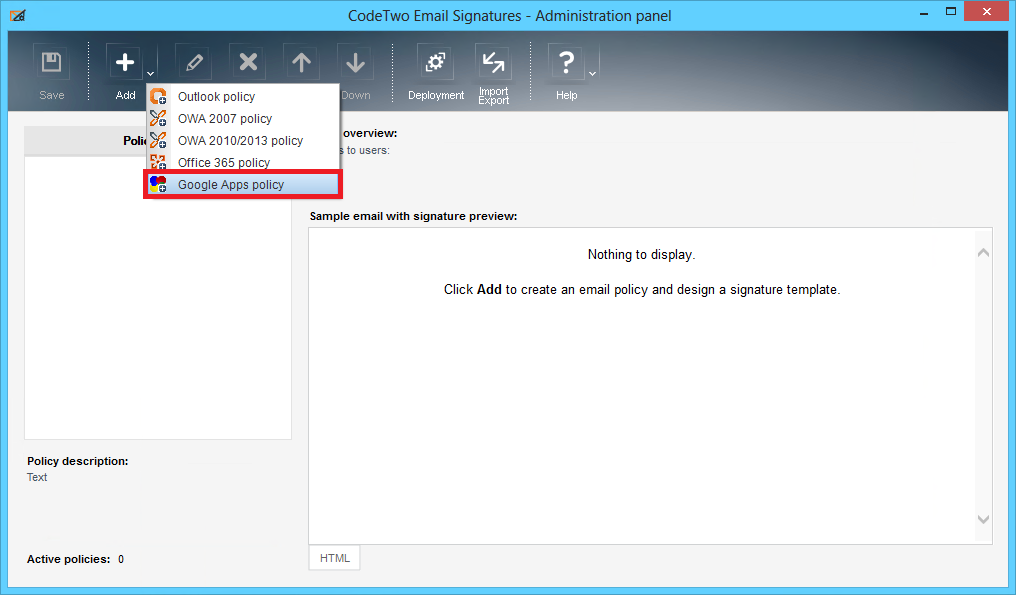The height and width of the screenshot is (595, 1016).
Task: Click preview scrollbar down arrow
Action: click(x=983, y=519)
